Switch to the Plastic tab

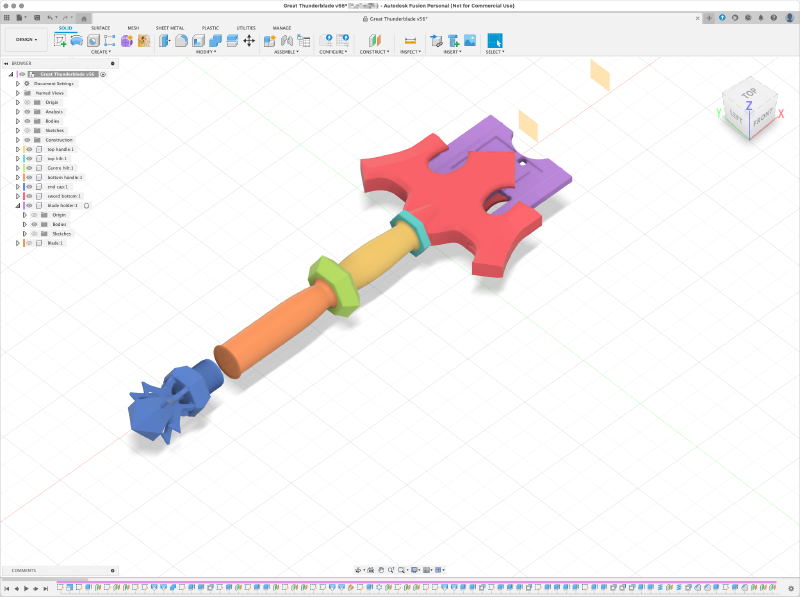click(x=210, y=28)
